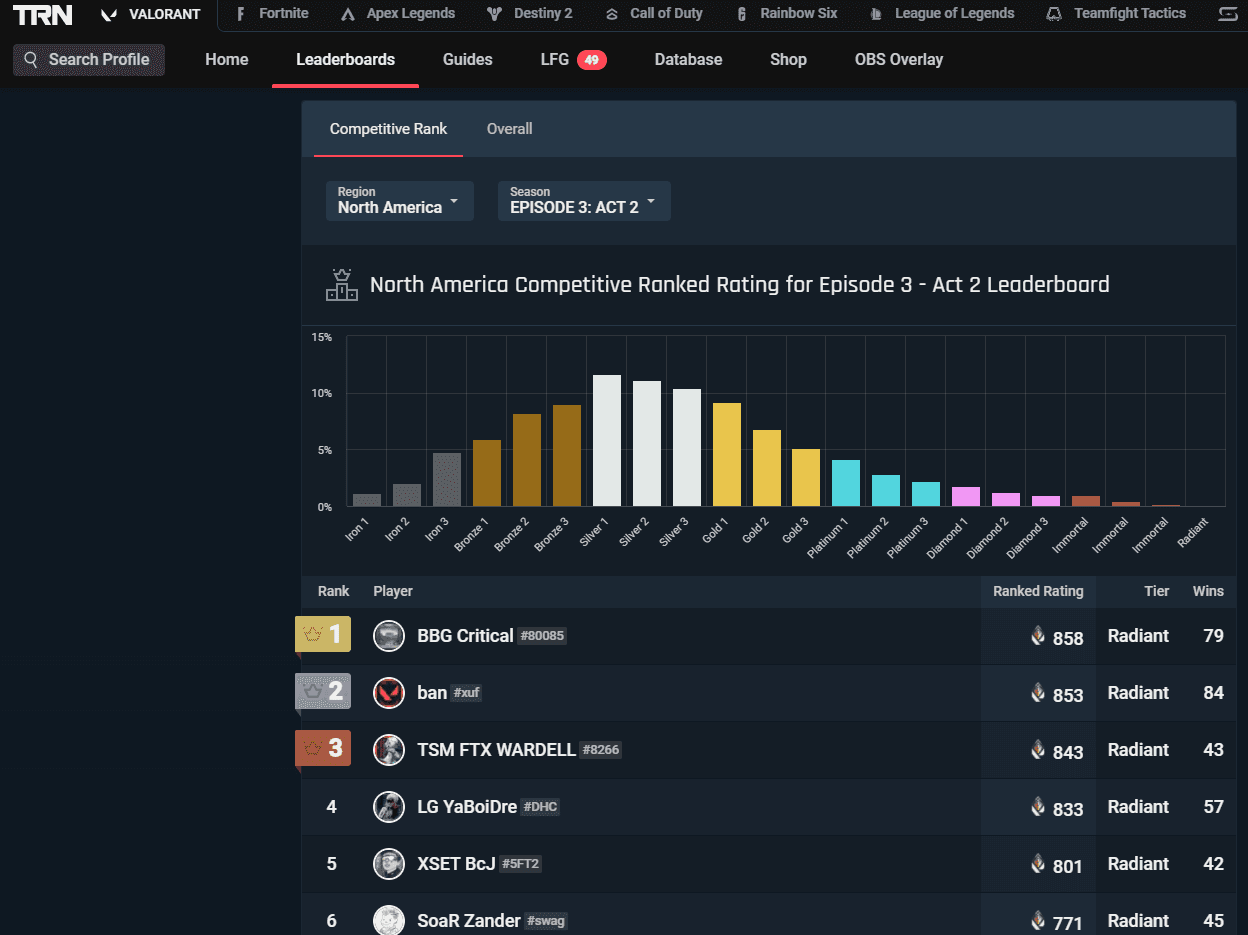Click the Apex Legends icon
The width and height of the screenshot is (1248, 935).
click(348, 14)
